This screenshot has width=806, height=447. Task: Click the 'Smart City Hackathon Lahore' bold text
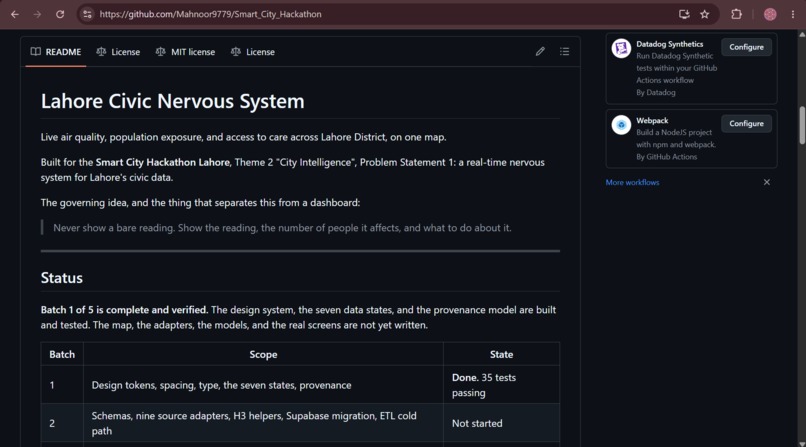point(162,162)
